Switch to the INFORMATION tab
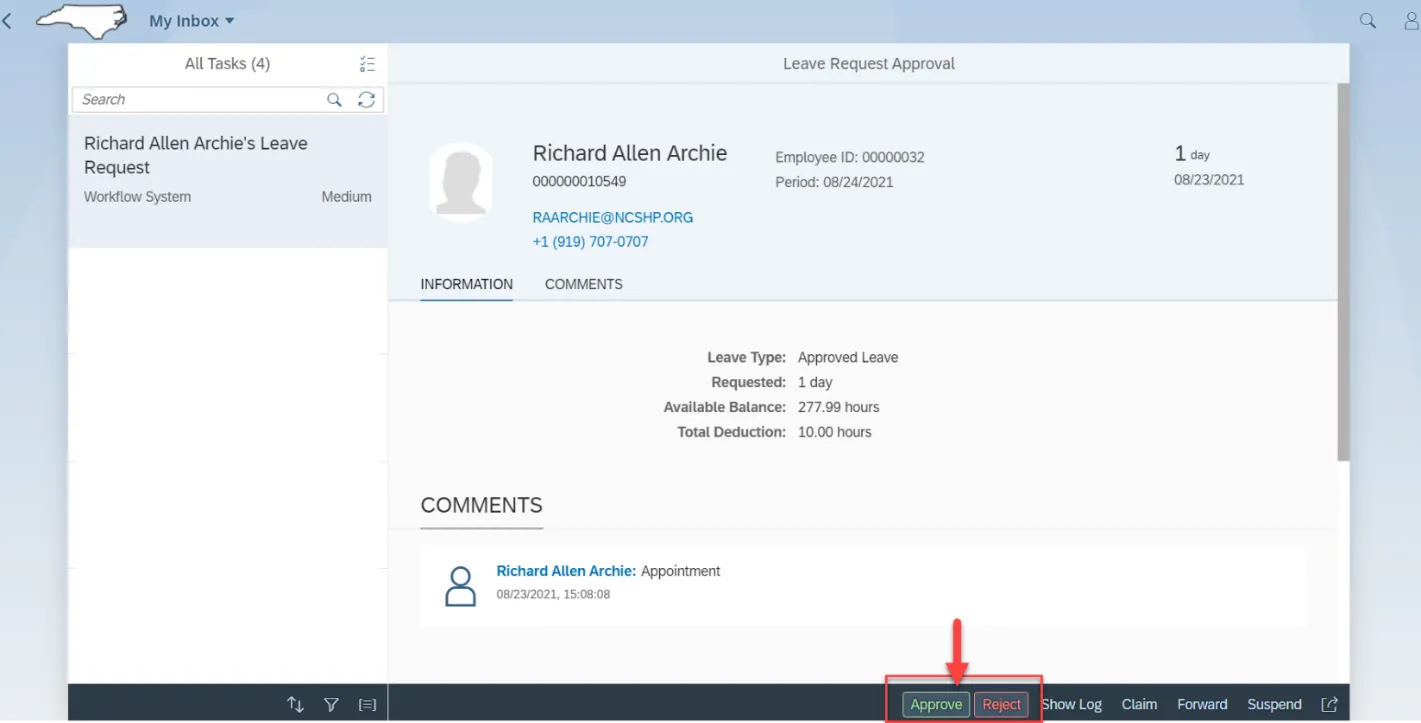The image size is (1421, 723). (x=467, y=284)
